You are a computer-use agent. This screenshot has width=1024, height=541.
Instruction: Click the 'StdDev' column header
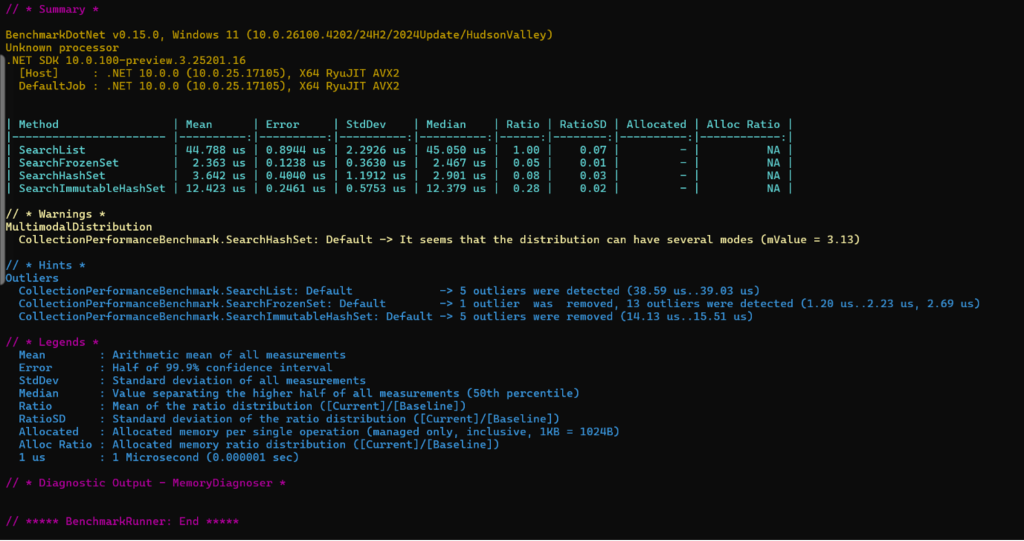pyautogui.click(x=366, y=124)
